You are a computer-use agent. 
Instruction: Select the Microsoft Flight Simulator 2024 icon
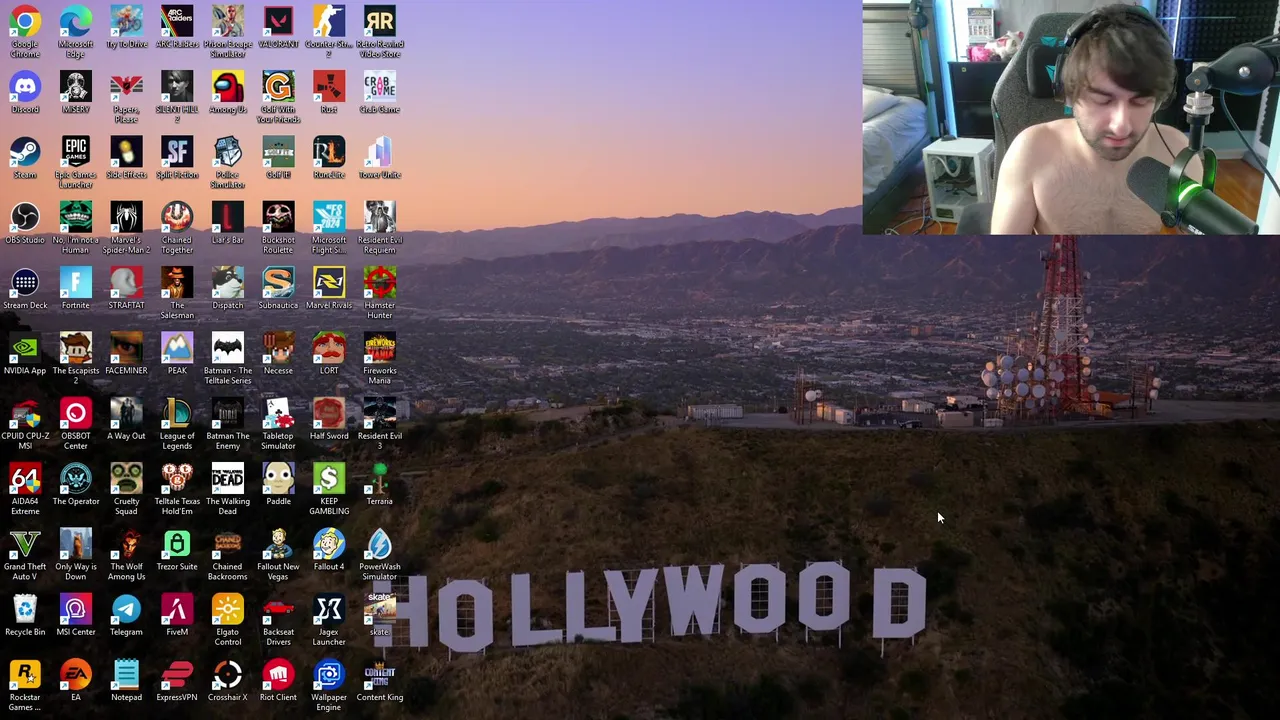329,216
